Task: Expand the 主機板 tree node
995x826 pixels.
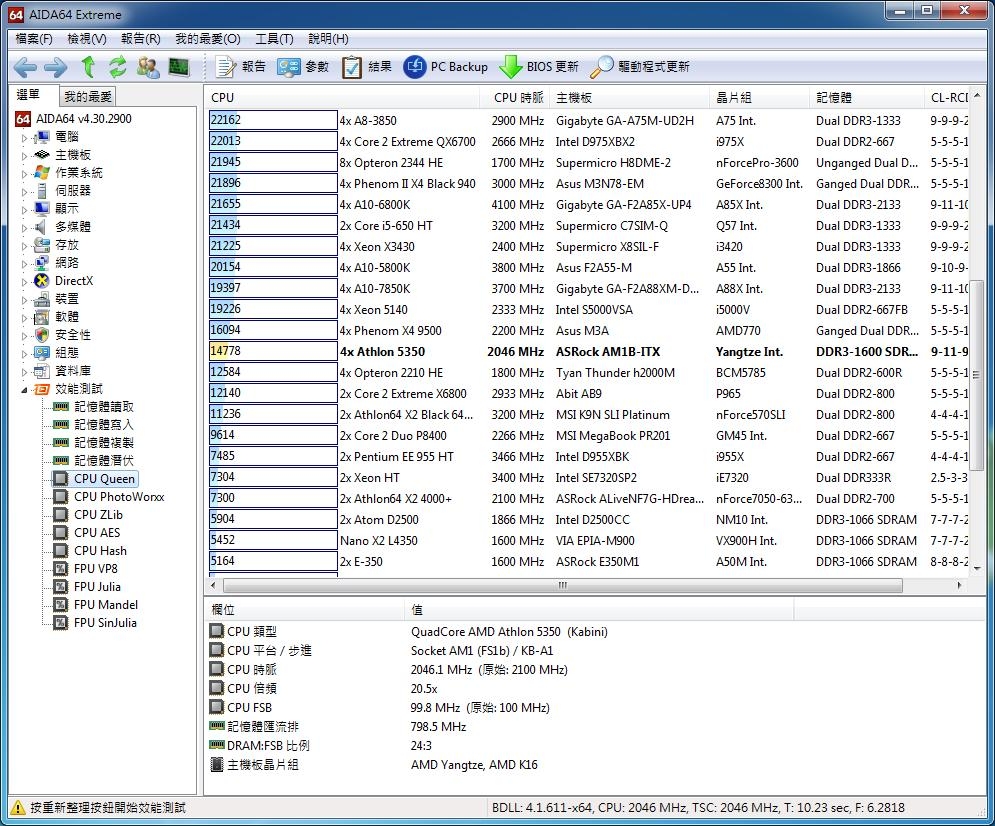Action: [x=24, y=155]
